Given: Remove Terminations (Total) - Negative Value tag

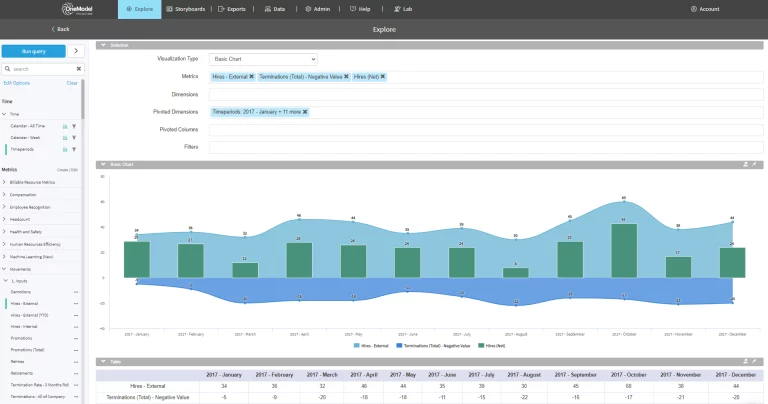Looking at the screenshot, I should tap(346, 76).
